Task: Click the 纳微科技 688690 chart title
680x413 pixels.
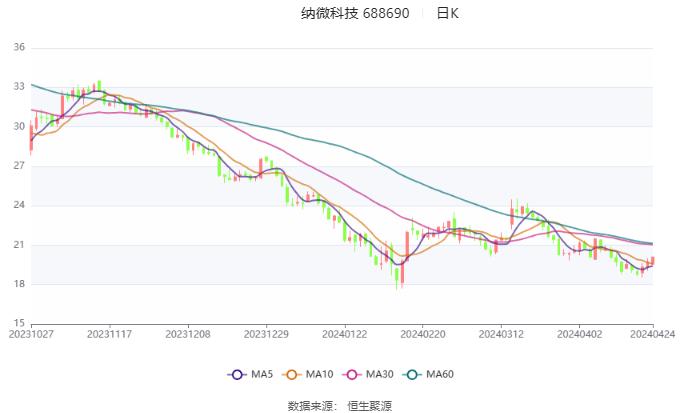Action: [355, 13]
